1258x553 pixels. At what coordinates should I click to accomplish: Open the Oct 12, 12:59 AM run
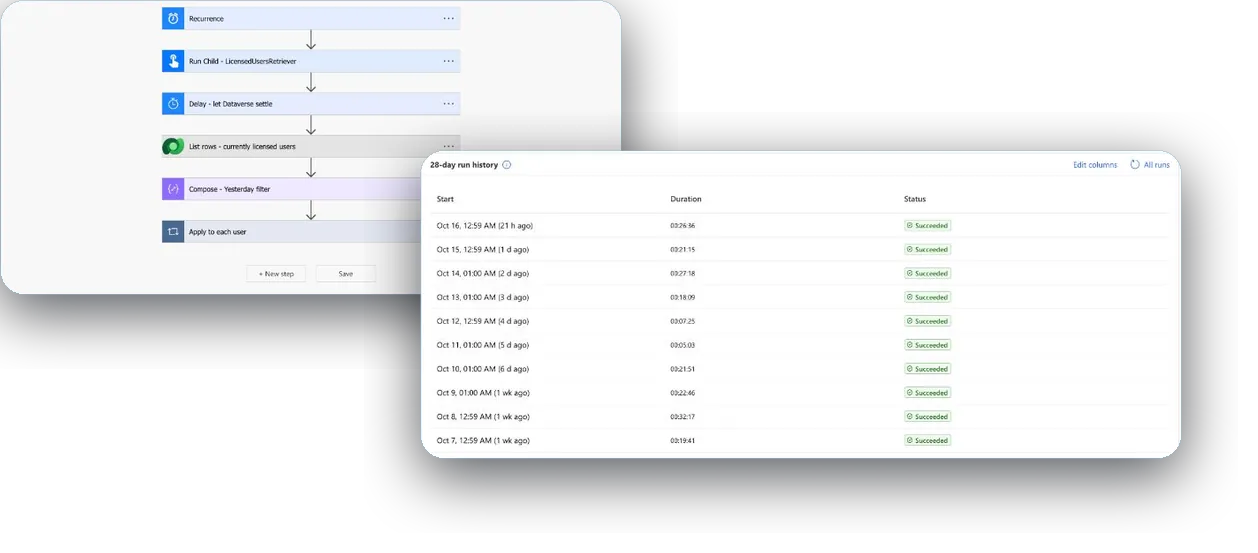pyautogui.click(x=483, y=321)
